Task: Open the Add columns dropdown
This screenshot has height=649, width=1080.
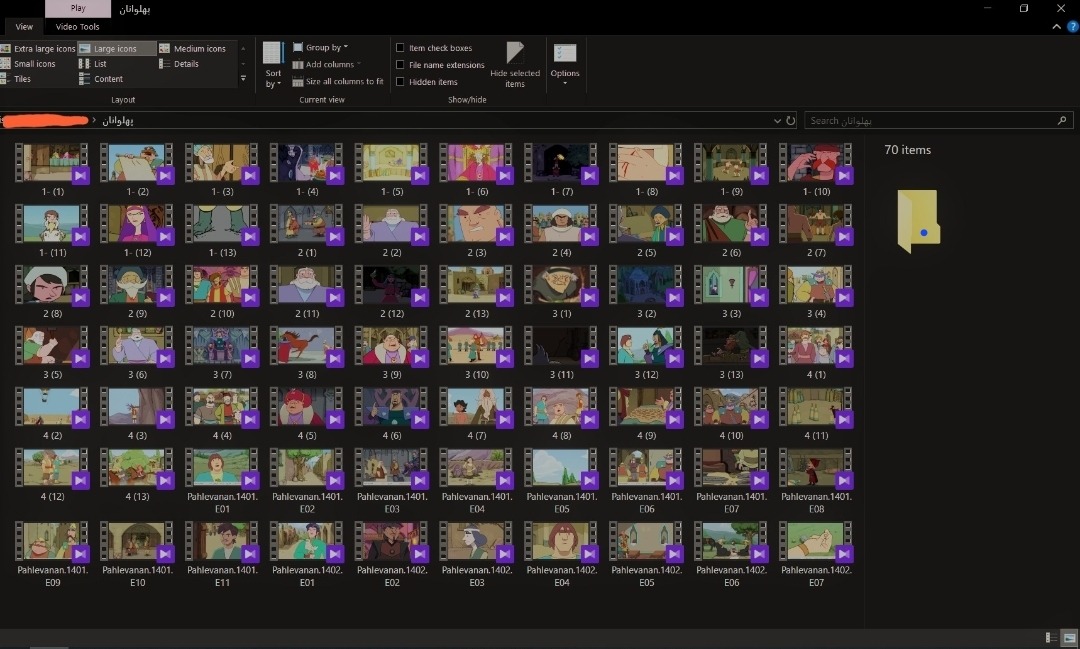Action: coord(327,65)
